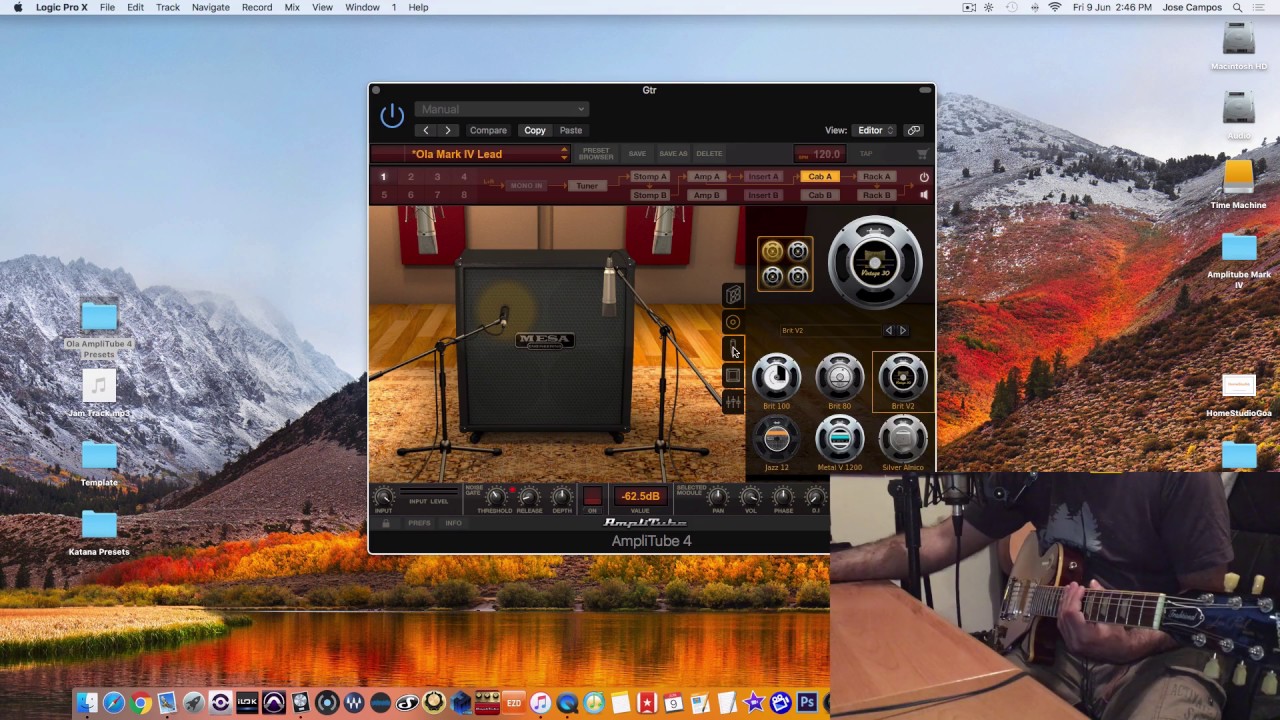Click the noise gate RELEASE knob
The image size is (1280, 720).
pos(529,496)
